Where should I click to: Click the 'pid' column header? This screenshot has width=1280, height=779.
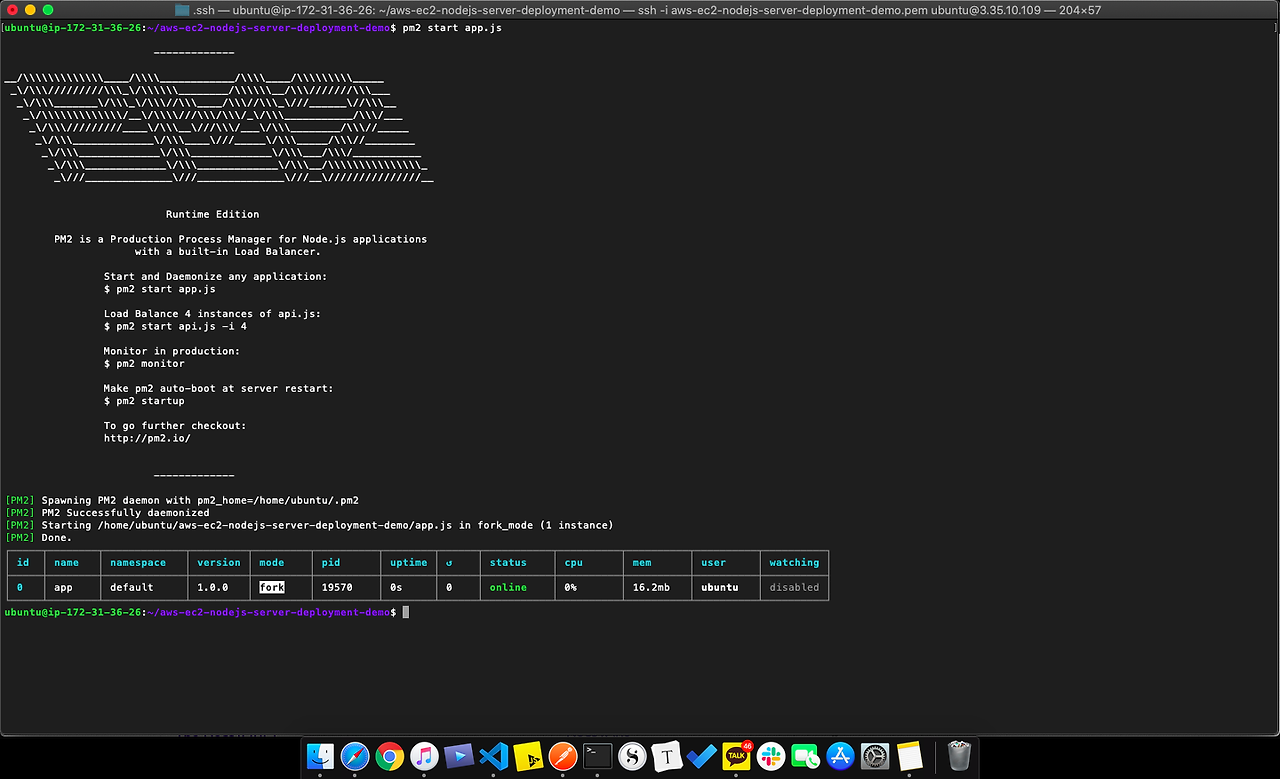point(330,562)
